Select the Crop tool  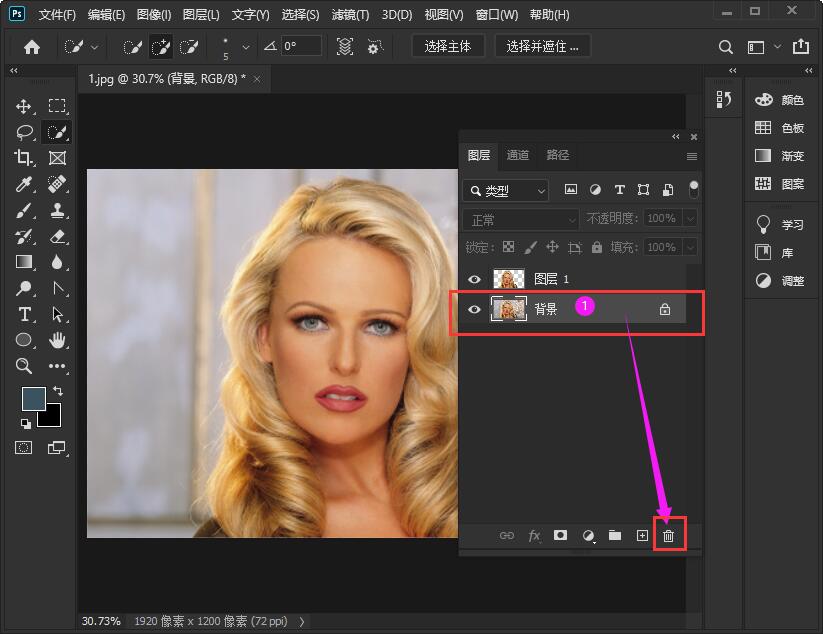24,158
